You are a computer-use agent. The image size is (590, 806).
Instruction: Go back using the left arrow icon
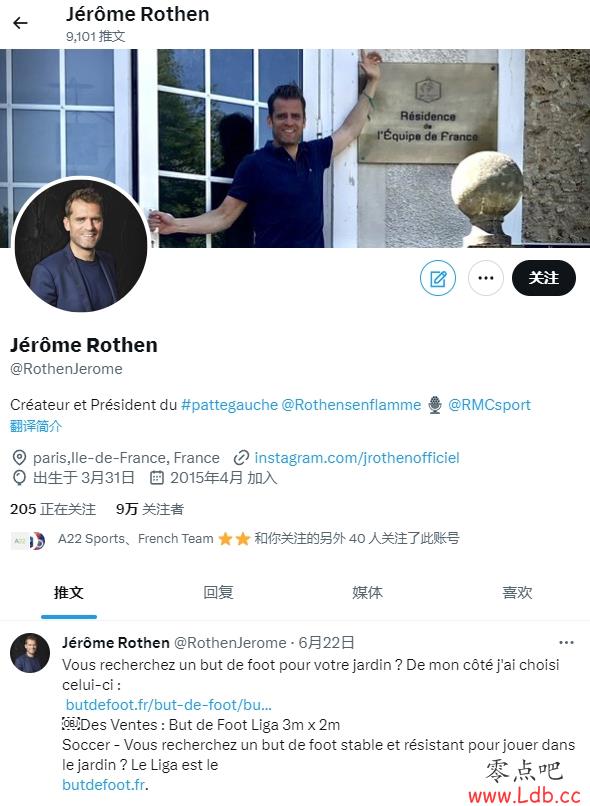point(20,23)
